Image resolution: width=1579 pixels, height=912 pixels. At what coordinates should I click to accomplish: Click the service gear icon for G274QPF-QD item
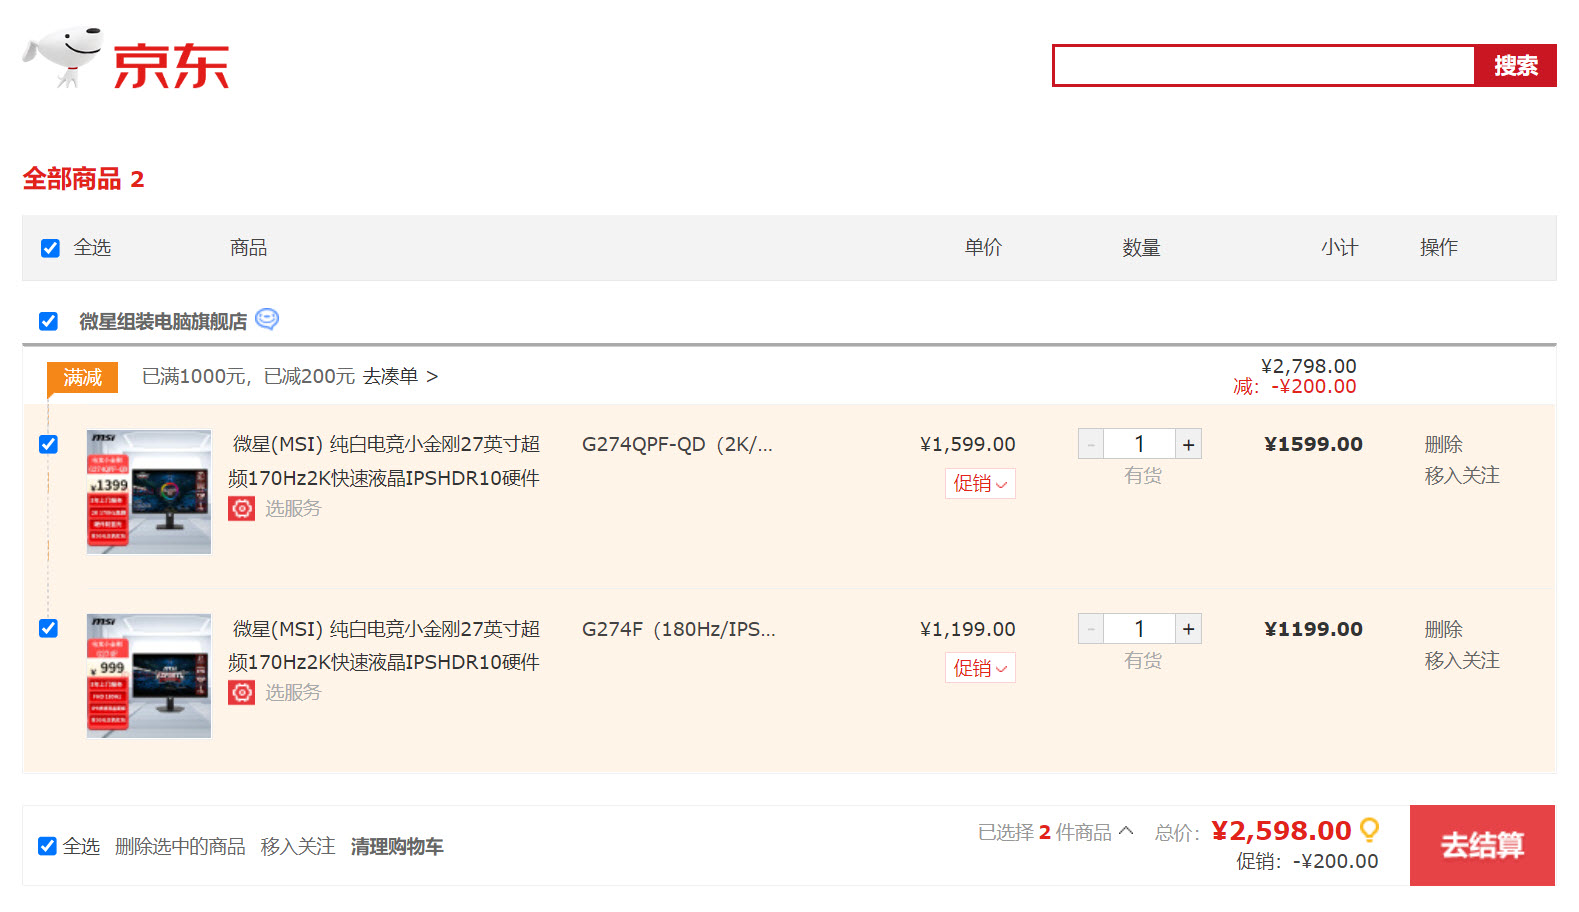241,508
